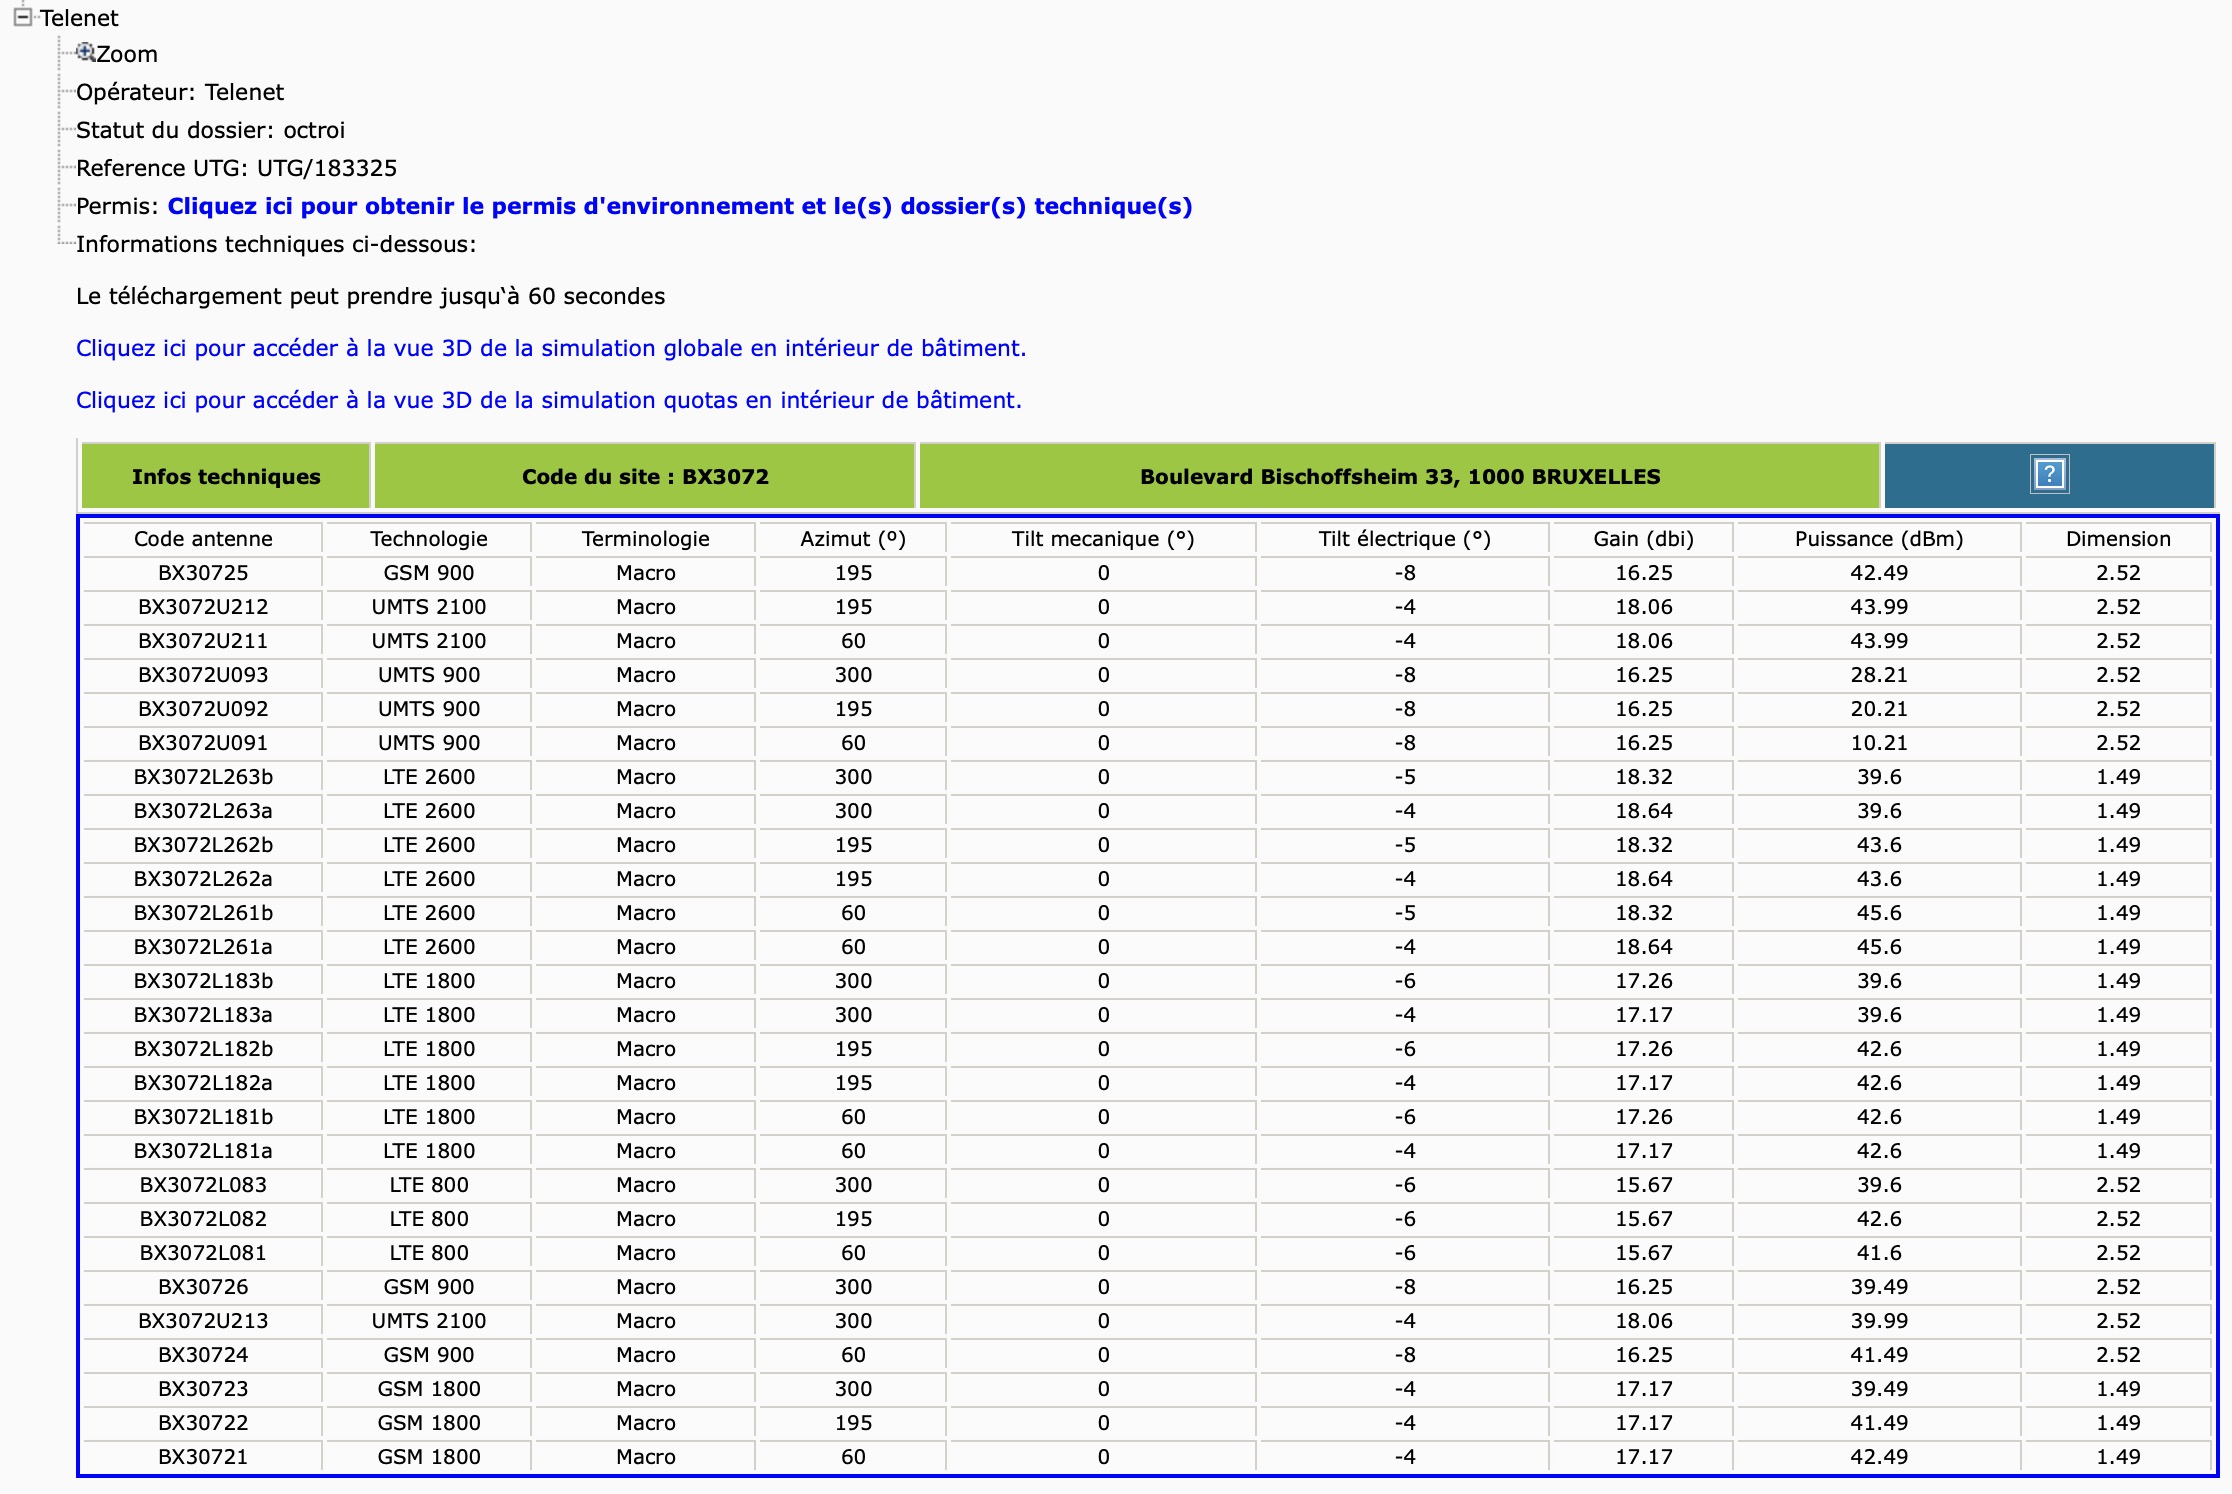Click the 'Infos techniques' header cell

pos(226,476)
